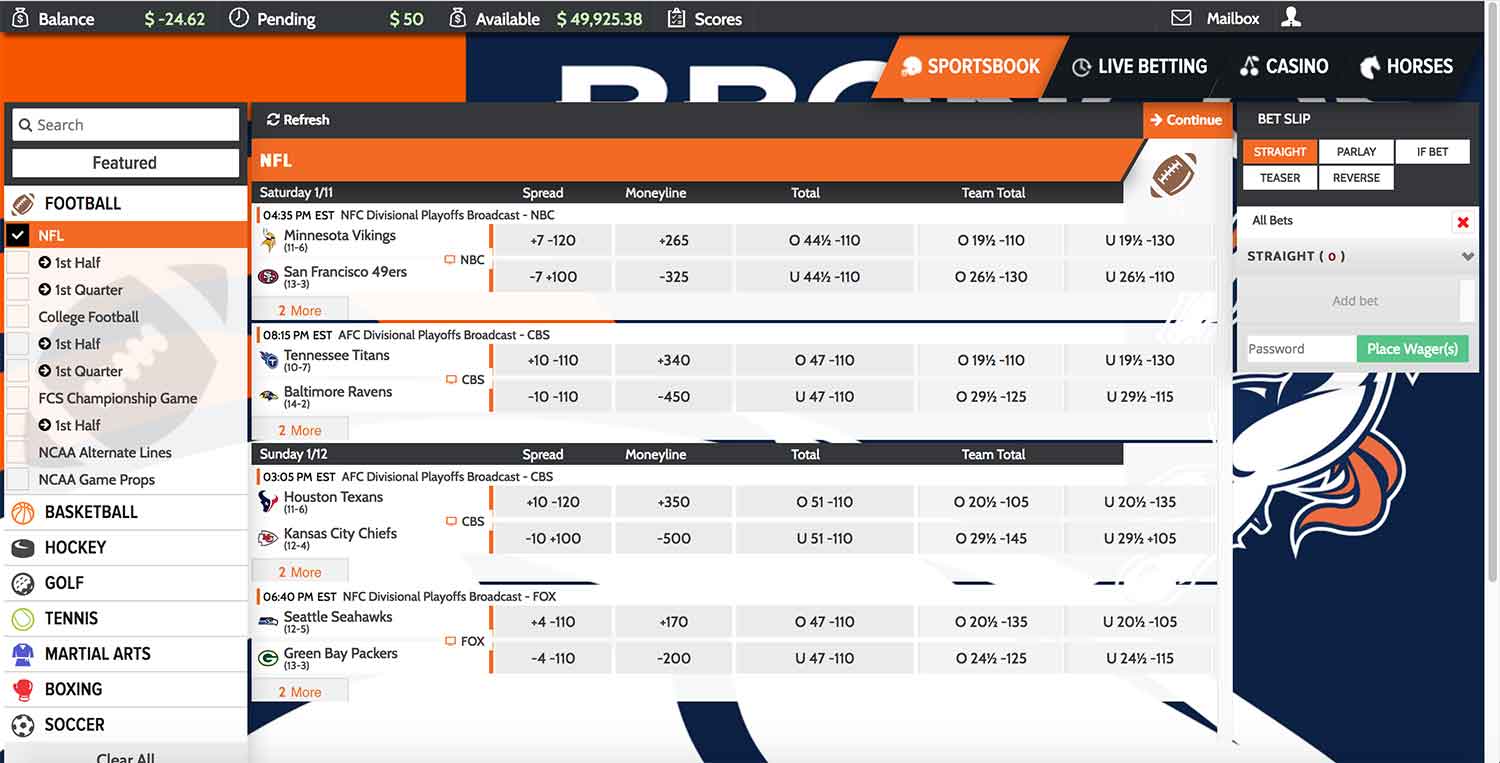
Task: Click the Hockey puck icon
Action: point(22,547)
